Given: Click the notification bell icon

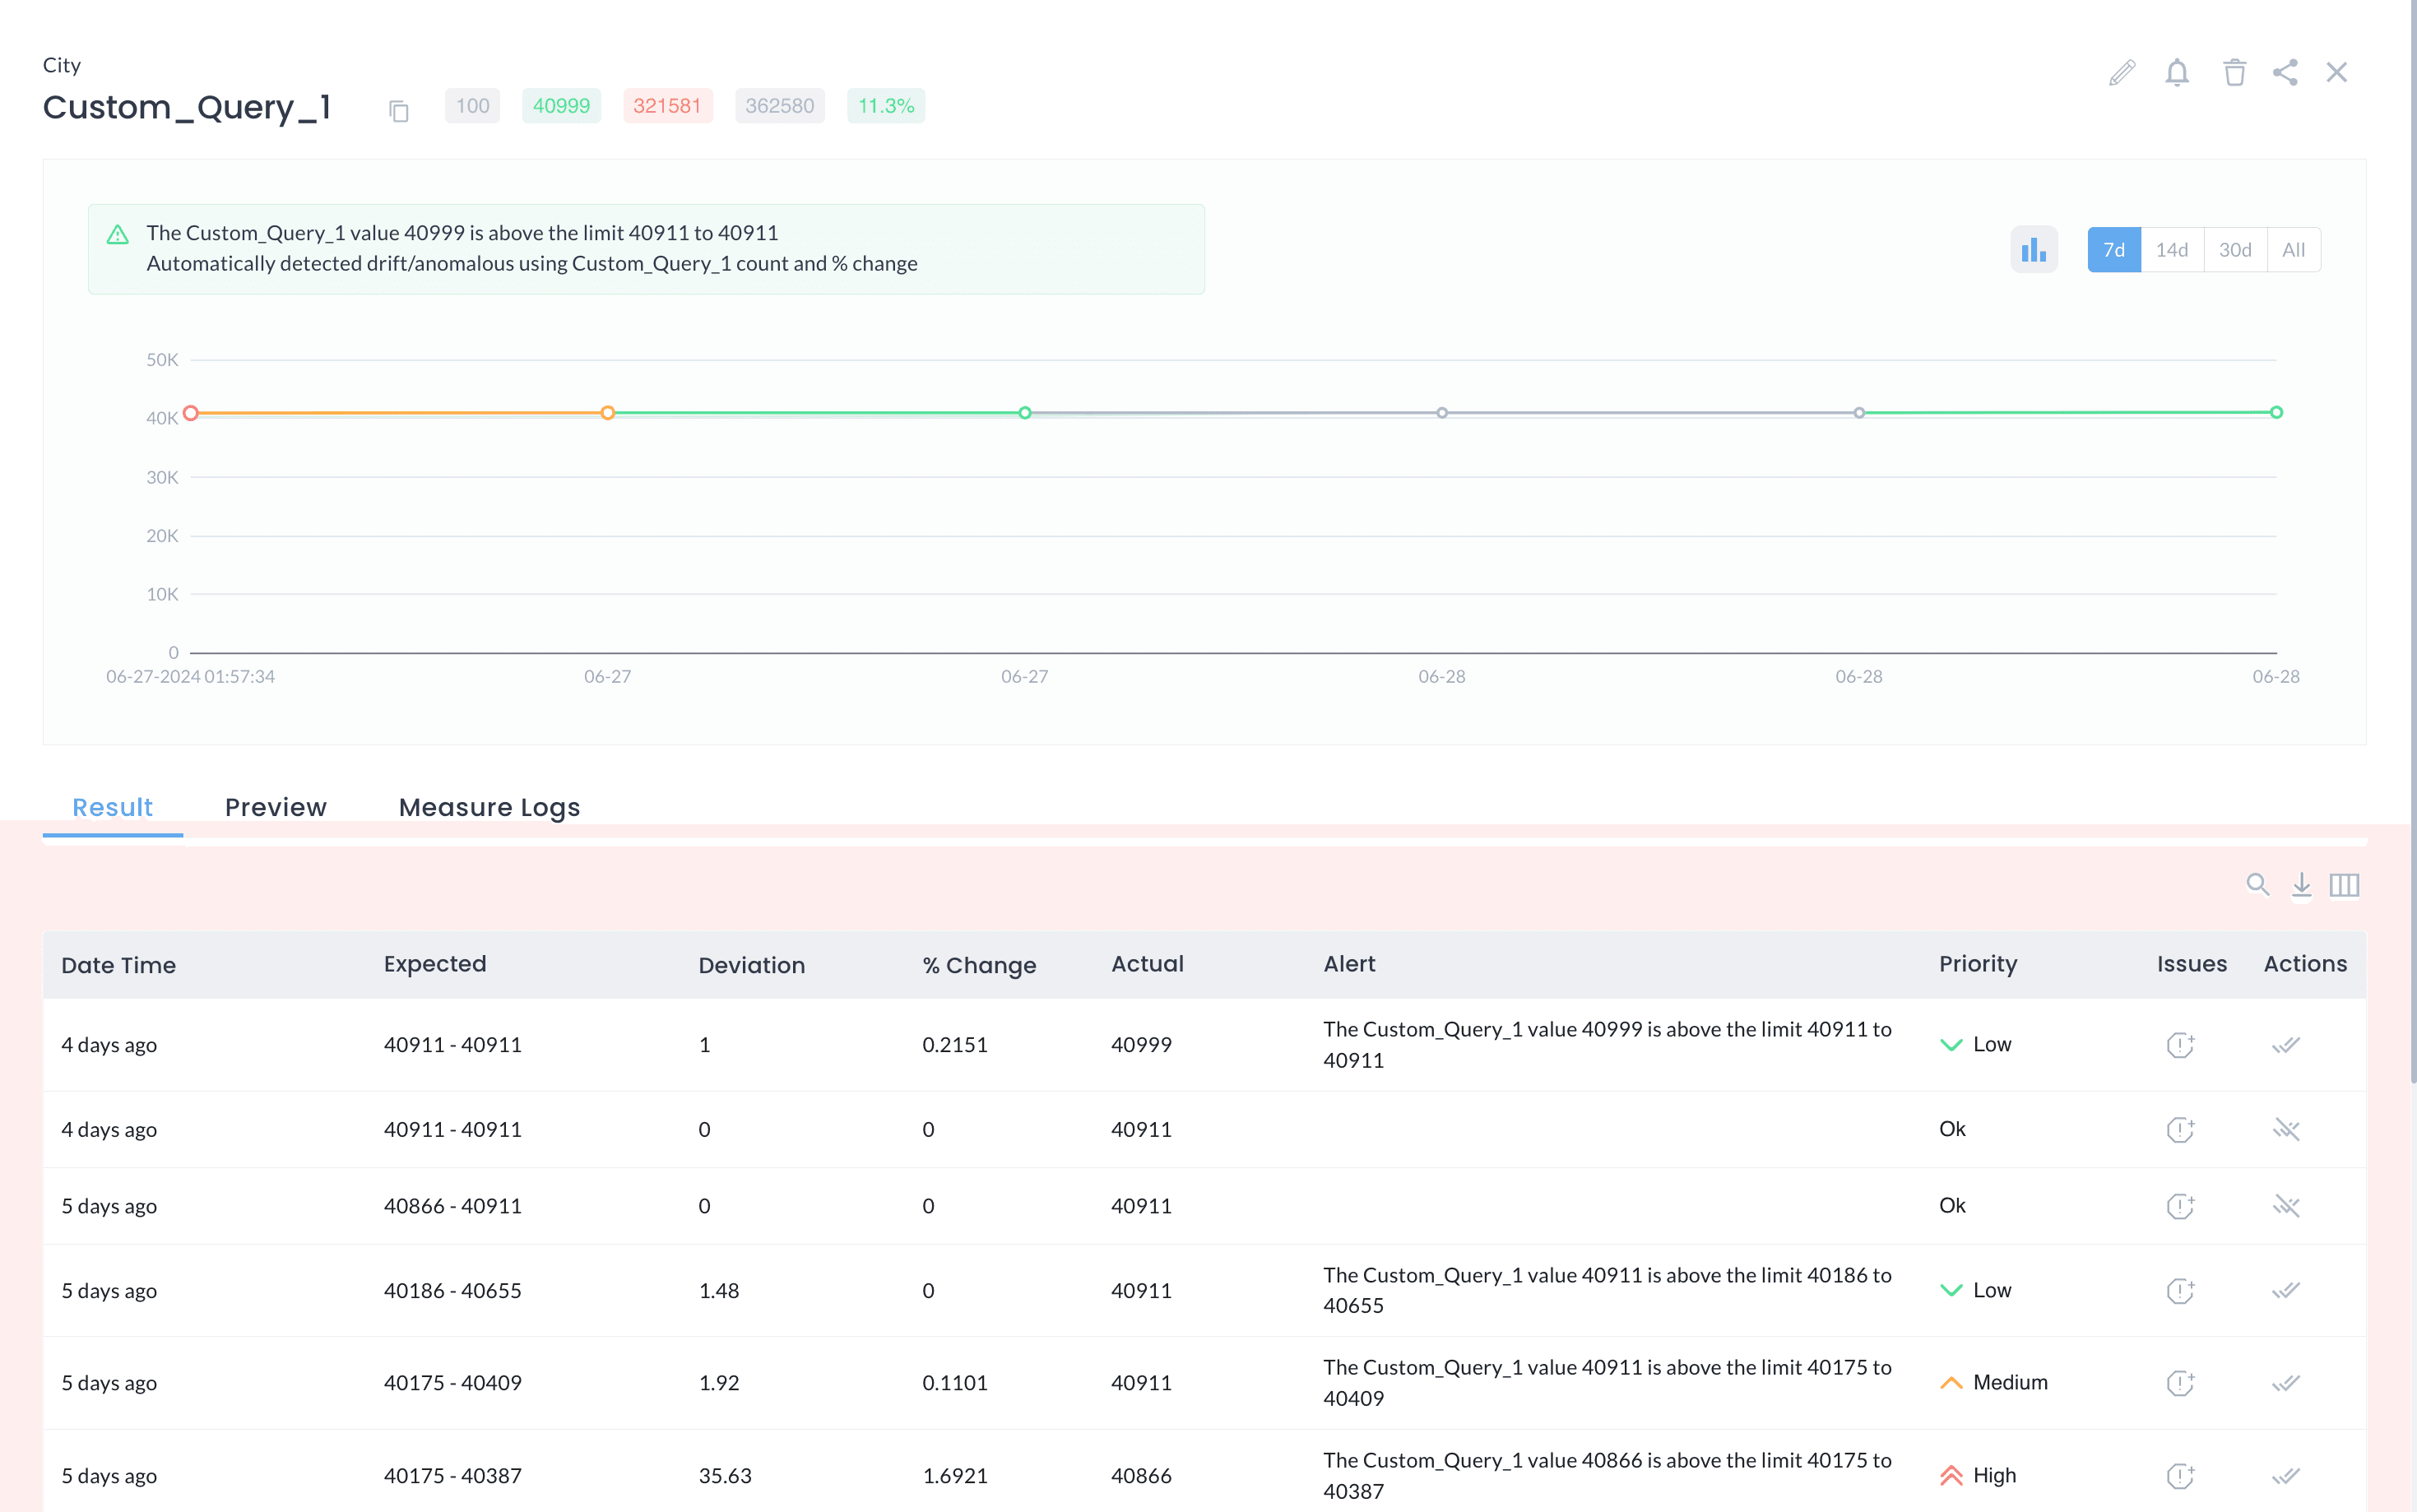Looking at the screenshot, I should [x=2178, y=72].
